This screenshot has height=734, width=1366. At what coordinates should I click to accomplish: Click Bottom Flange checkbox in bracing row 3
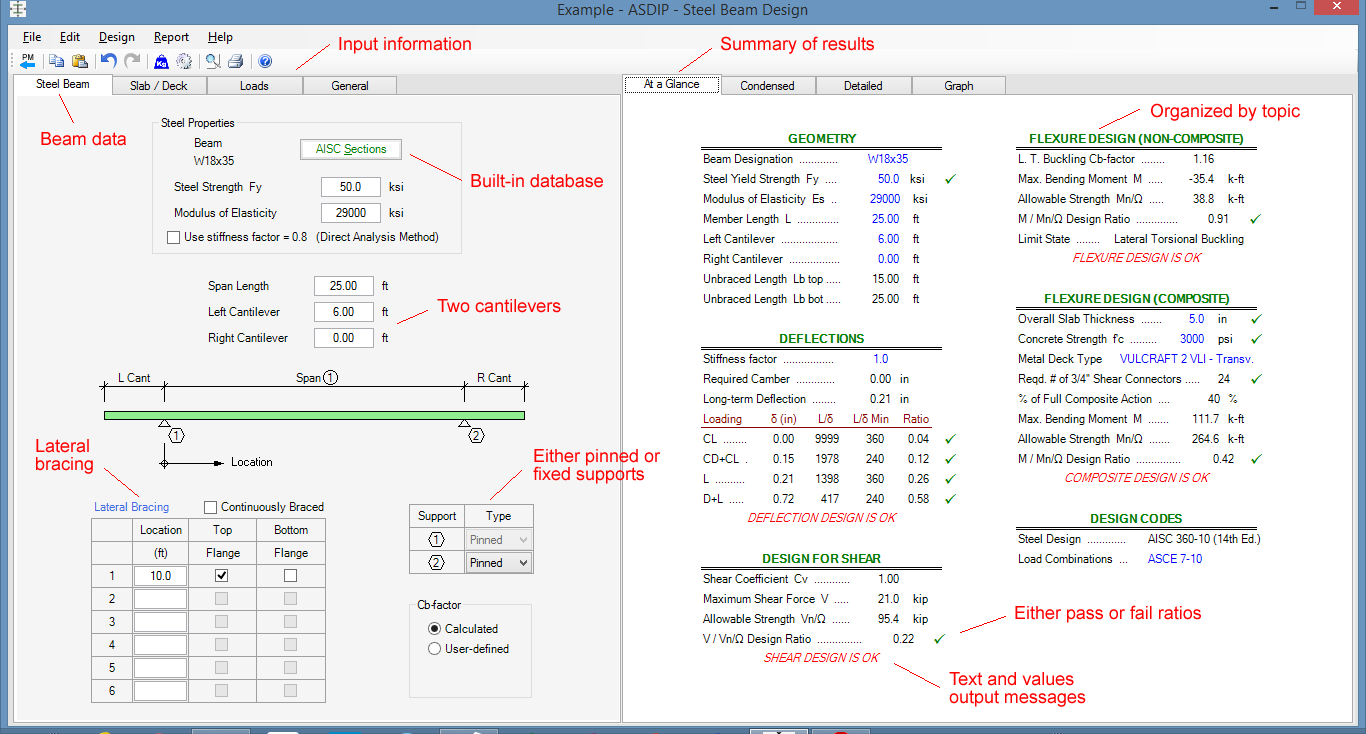(290, 621)
